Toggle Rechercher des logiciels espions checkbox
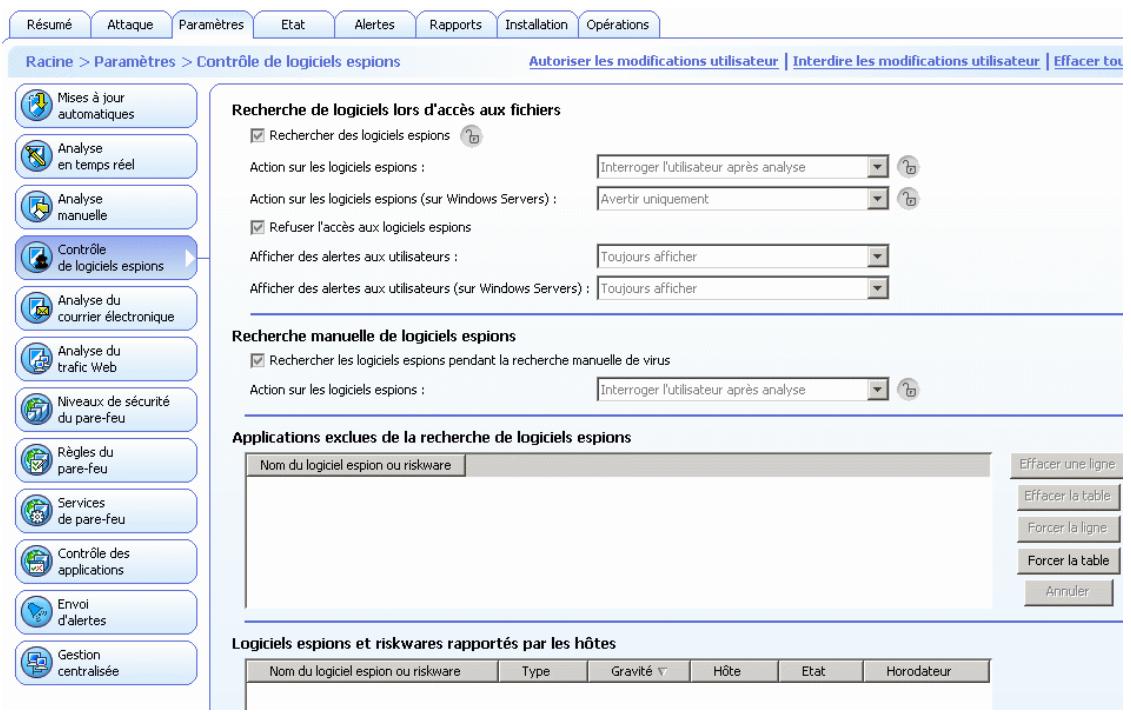Image resolution: width=1131 pixels, height=712 pixels. [x=258, y=135]
